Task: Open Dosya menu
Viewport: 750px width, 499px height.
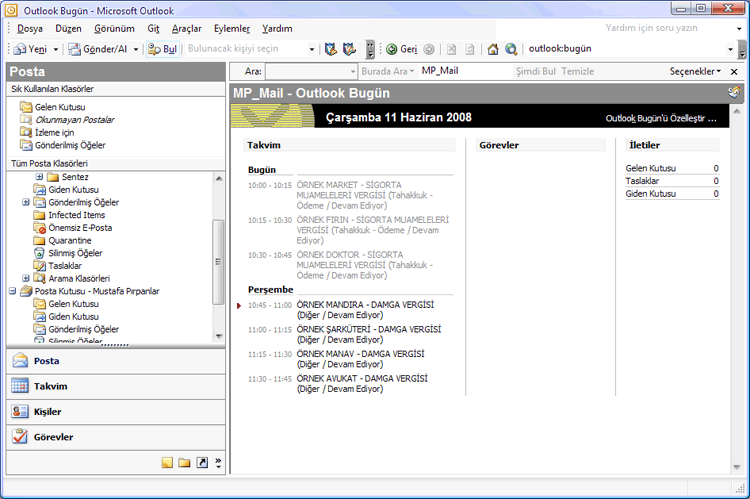Action: 30,29
